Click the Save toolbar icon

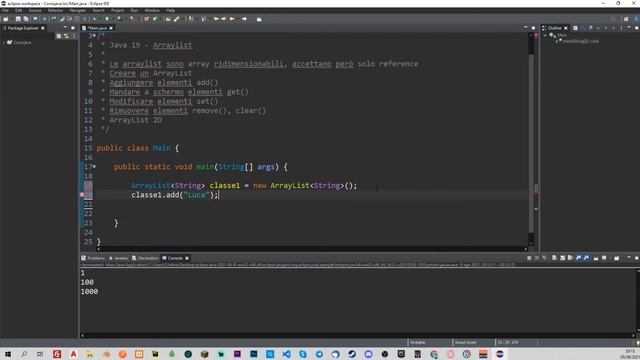[18, 19]
